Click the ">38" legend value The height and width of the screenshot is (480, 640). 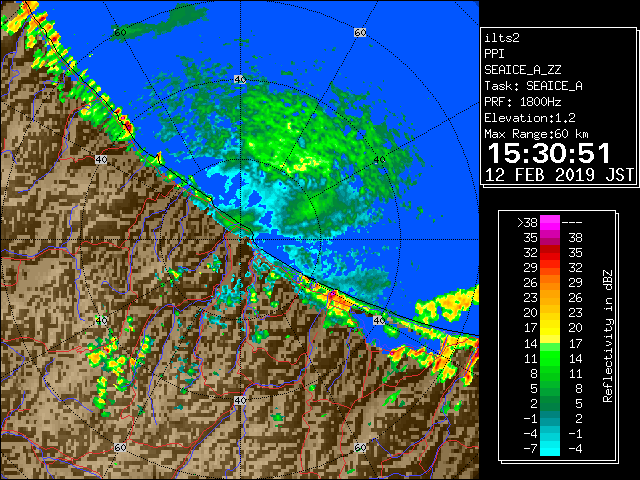(x=527, y=223)
